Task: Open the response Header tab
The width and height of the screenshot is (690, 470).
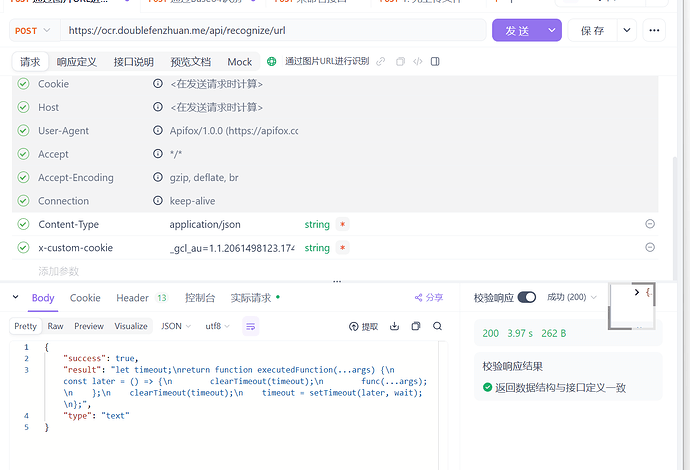Action: click(x=142, y=298)
